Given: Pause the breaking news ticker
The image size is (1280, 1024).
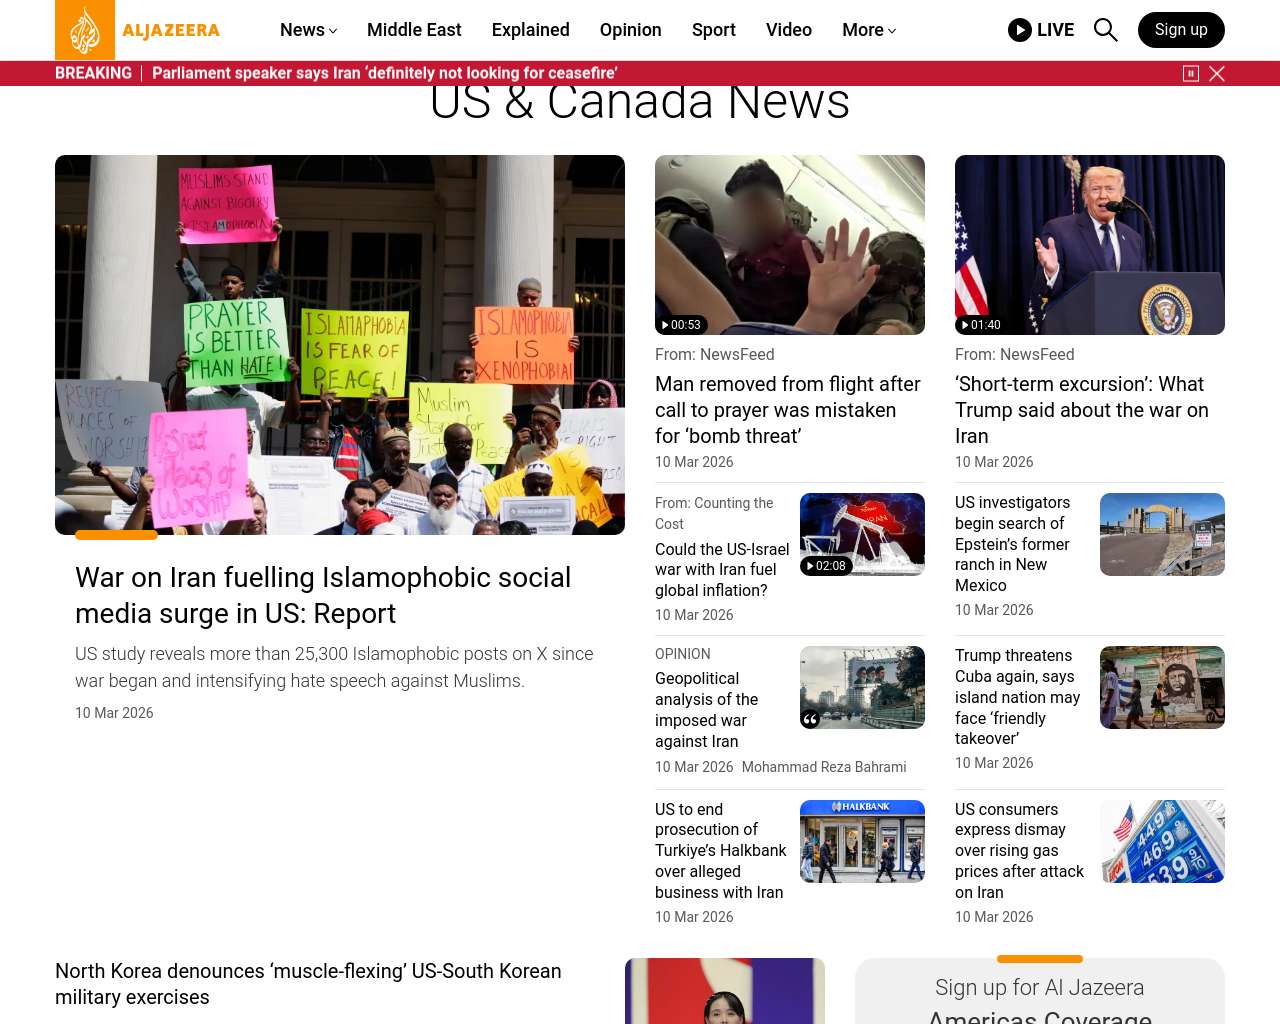Looking at the screenshot, I should (1191, 73).
